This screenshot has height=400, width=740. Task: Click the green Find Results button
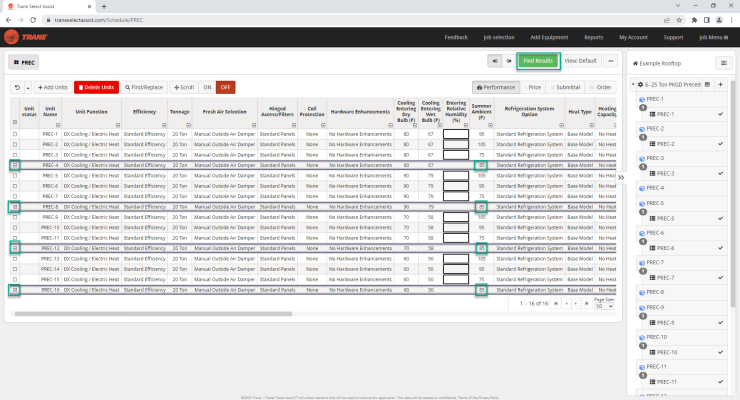(x=538, y=61)
